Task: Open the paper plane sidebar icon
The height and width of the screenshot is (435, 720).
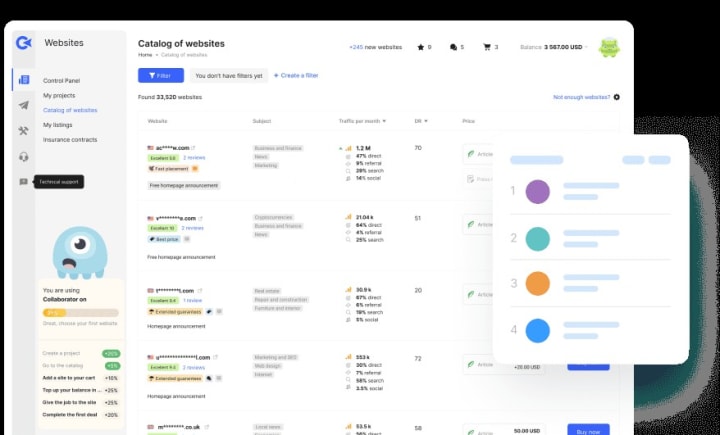Action: pos(24,105)
